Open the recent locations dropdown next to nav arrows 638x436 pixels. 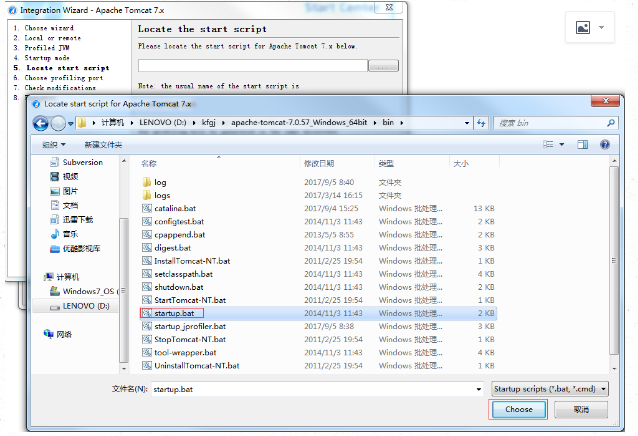[x=70, y=123]
